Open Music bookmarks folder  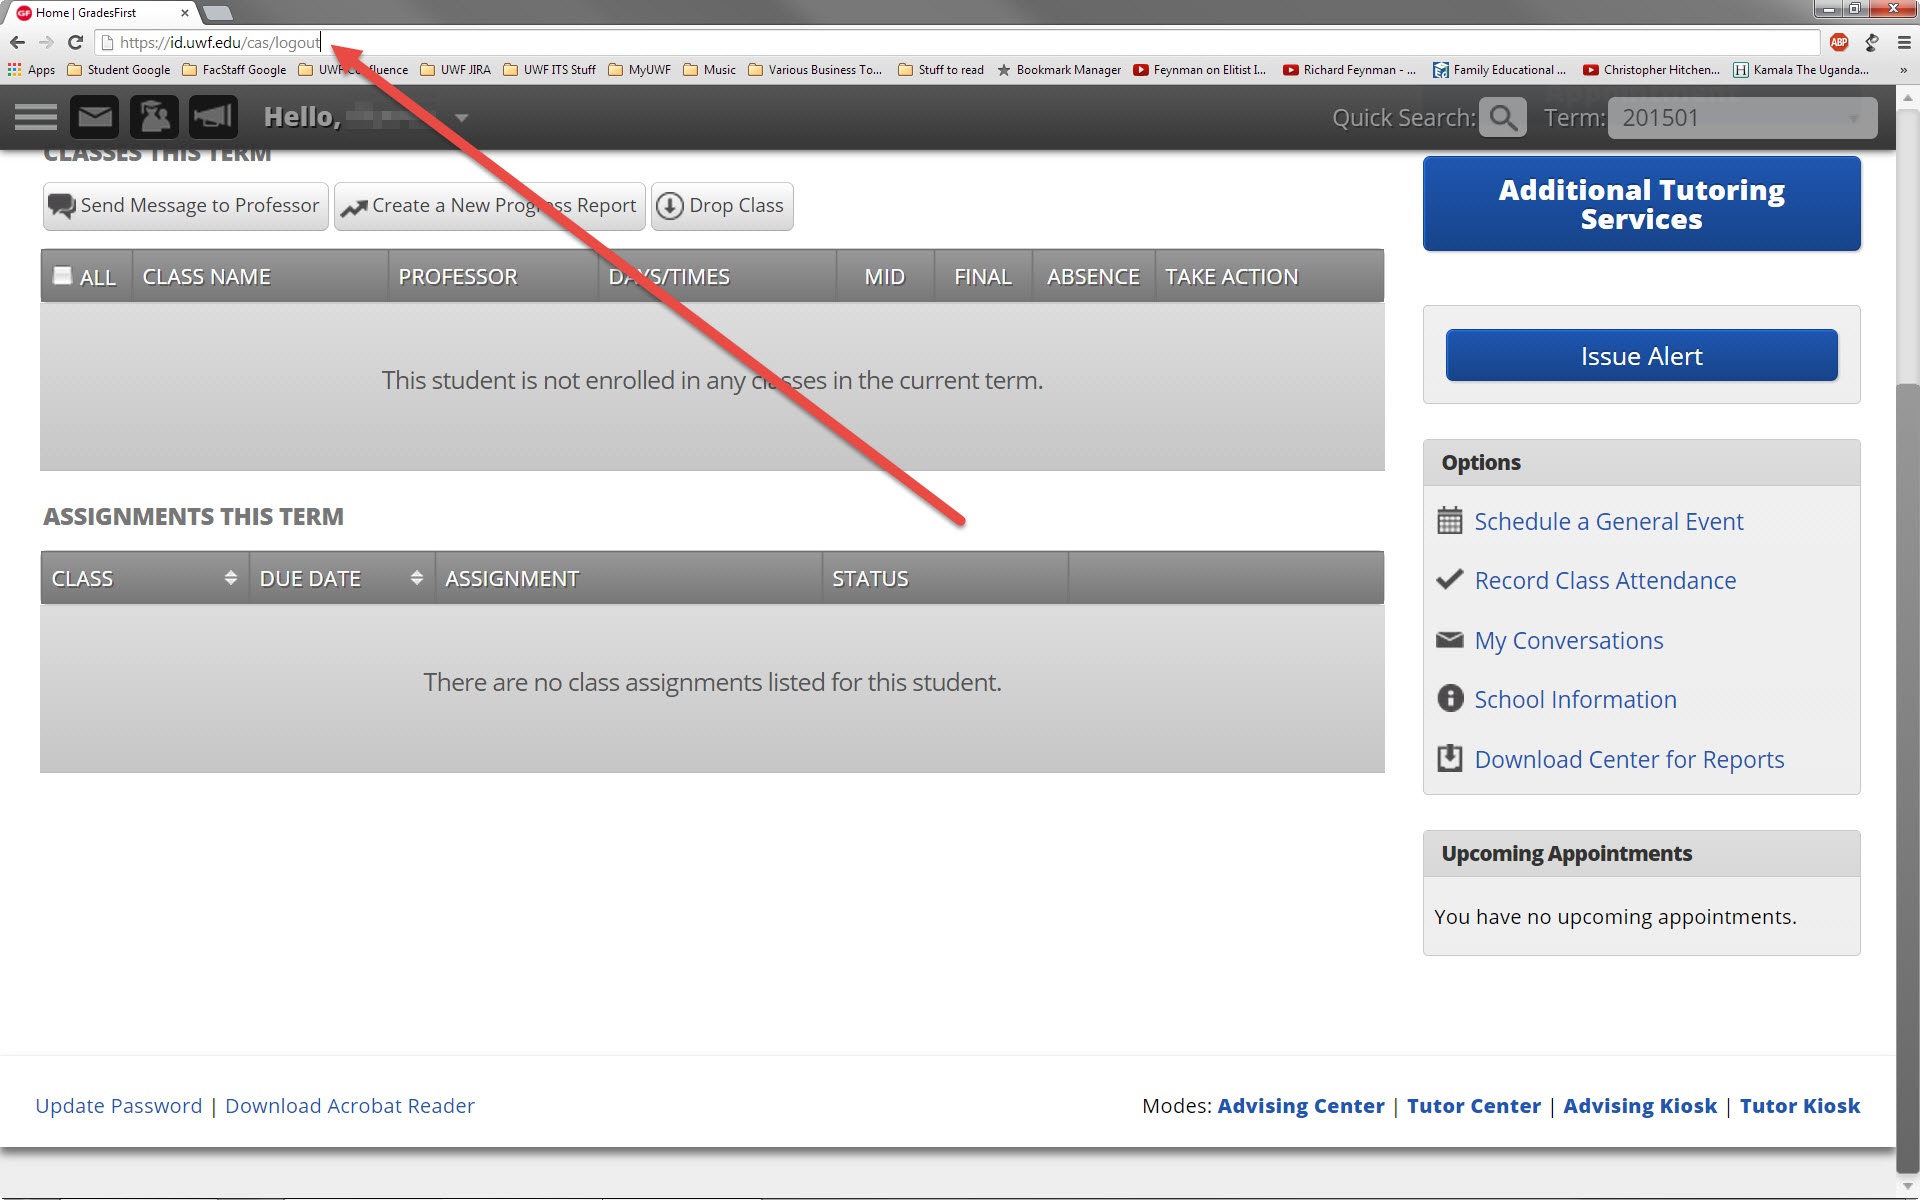click(x=709, y=70)
